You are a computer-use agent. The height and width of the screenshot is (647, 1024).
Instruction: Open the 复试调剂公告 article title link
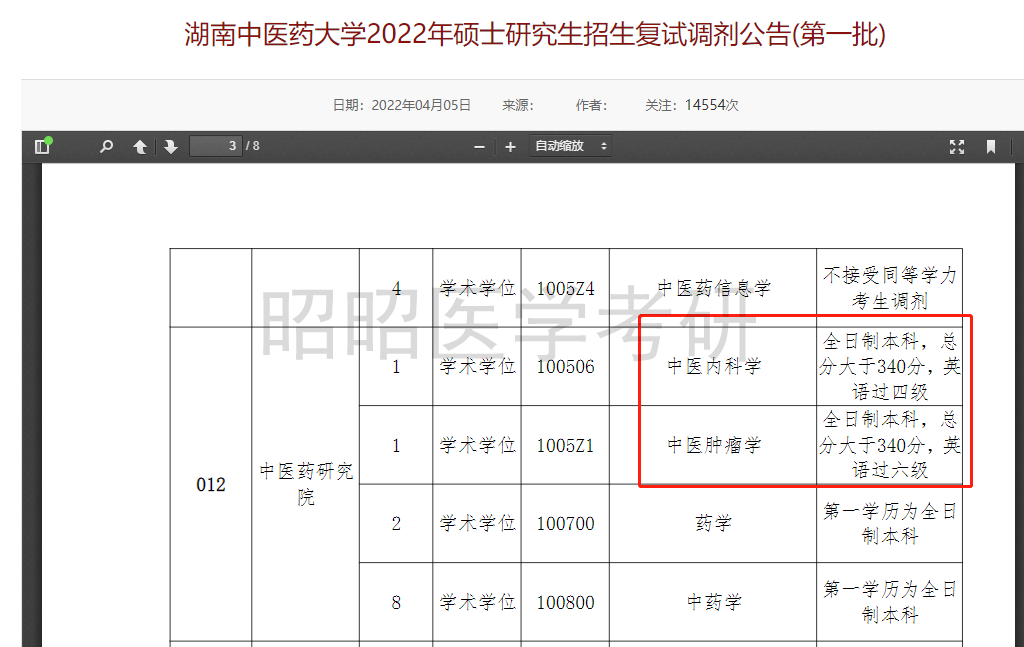[x=511, y=31]
